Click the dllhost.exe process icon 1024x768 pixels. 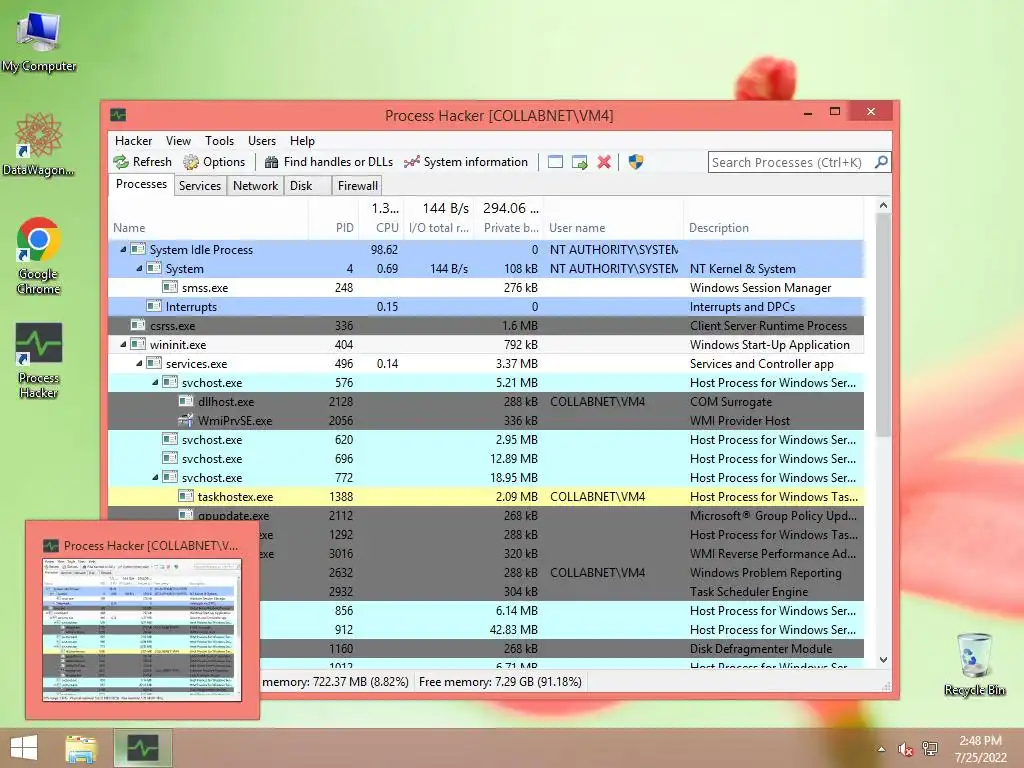point(186,401)
